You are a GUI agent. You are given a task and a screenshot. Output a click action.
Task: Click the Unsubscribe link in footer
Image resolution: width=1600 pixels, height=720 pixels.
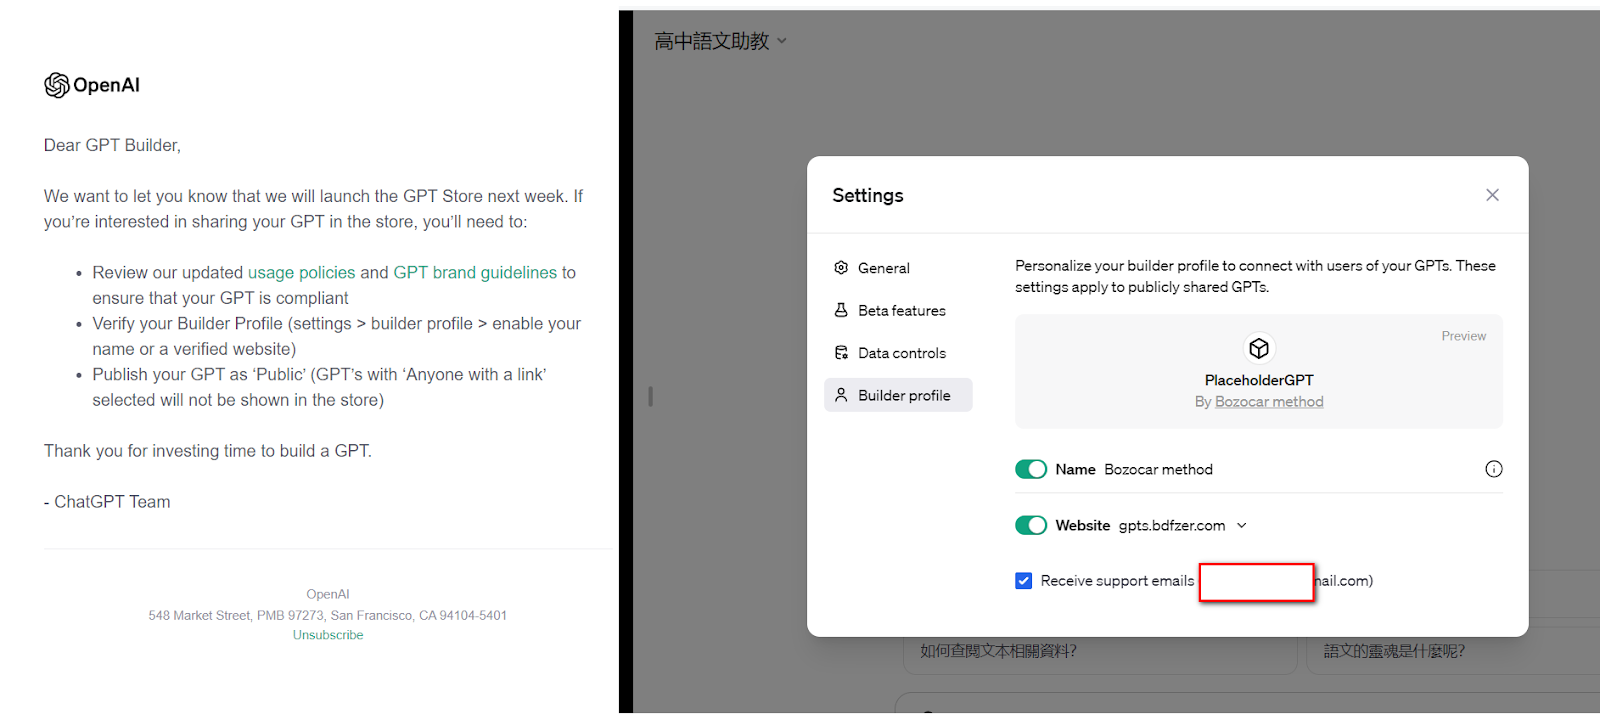(328, 635)
